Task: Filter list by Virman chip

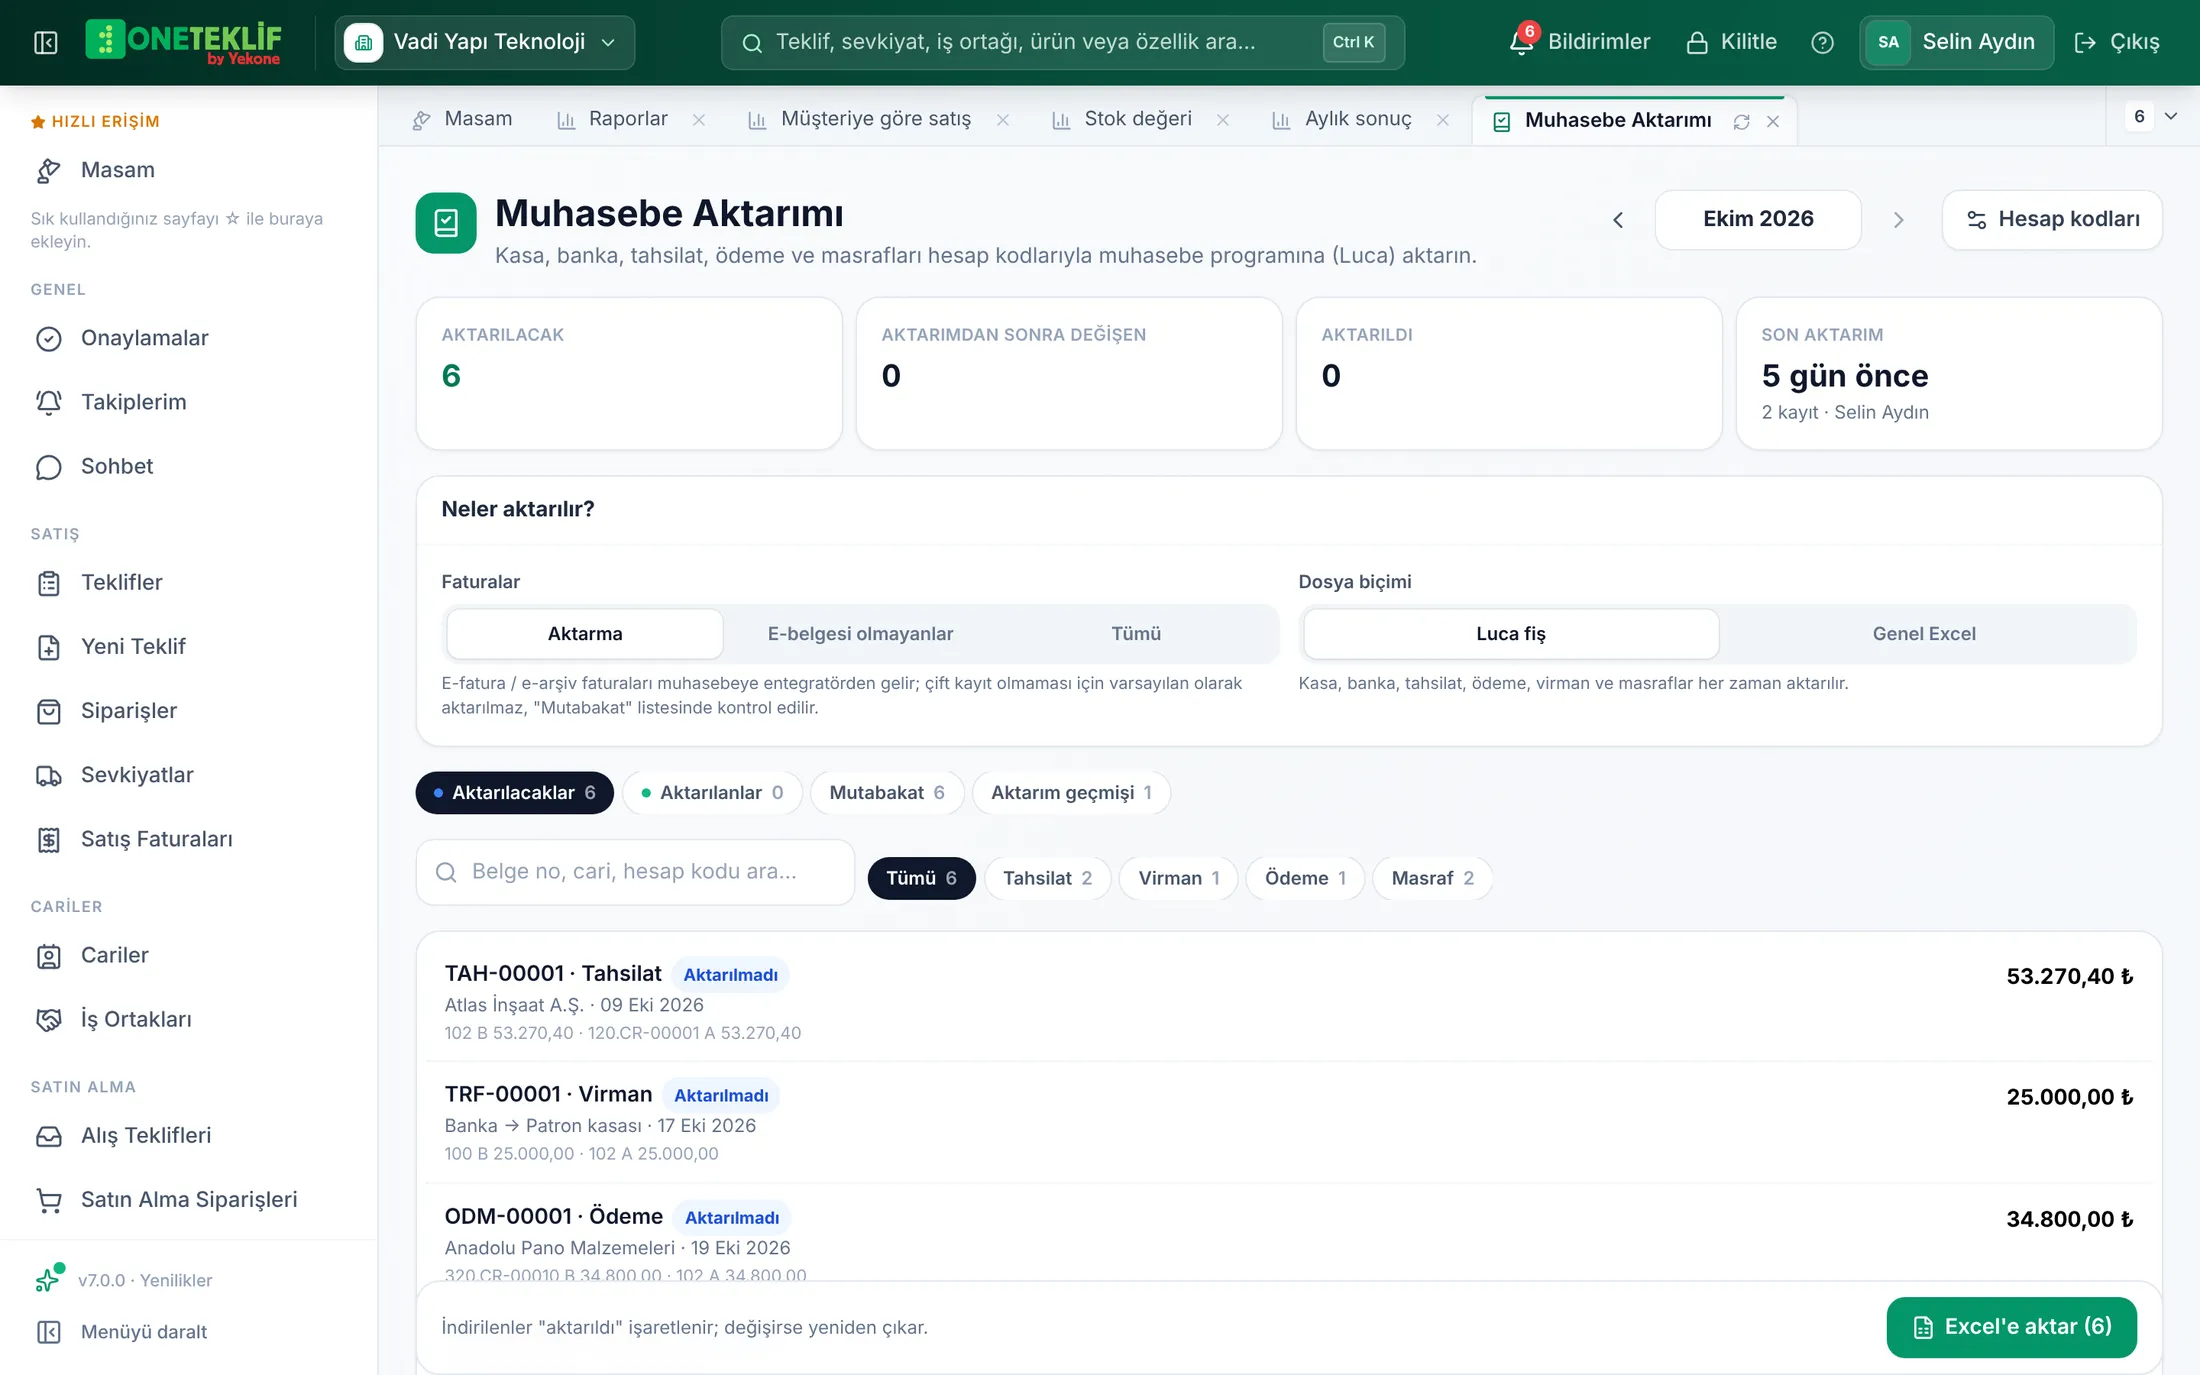Action: coord(1178,878)
